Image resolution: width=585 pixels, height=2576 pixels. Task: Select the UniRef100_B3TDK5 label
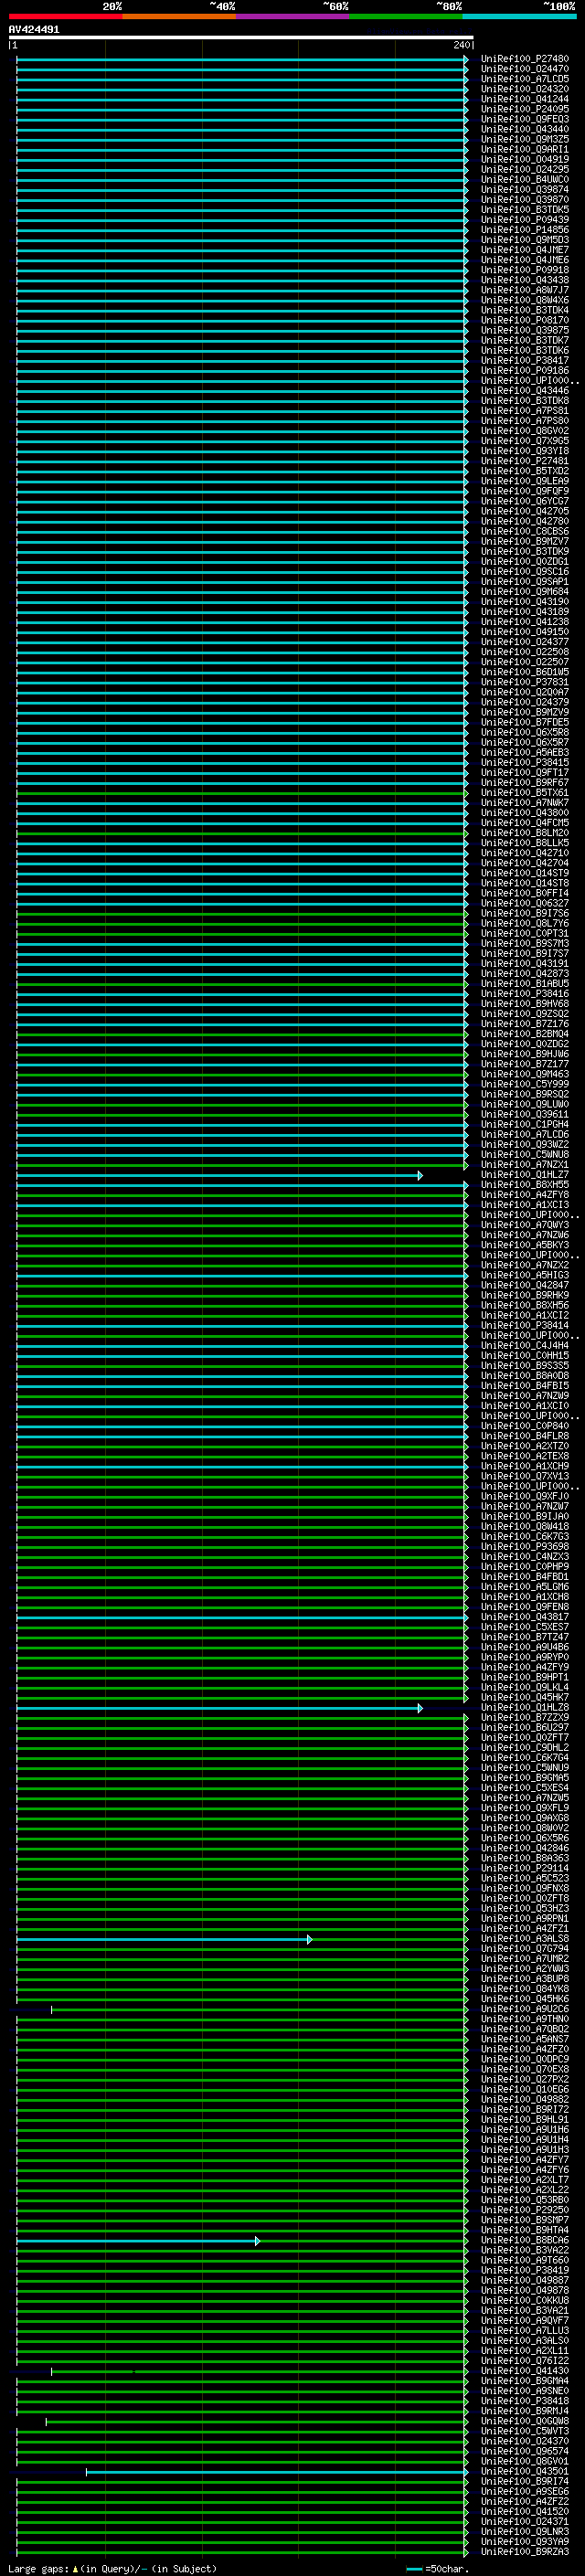click(x=524, y=210)
